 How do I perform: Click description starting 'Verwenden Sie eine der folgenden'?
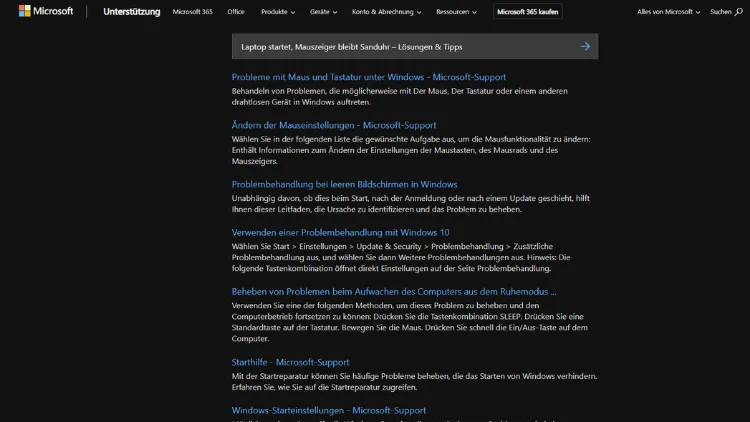(x=409, y=322)
